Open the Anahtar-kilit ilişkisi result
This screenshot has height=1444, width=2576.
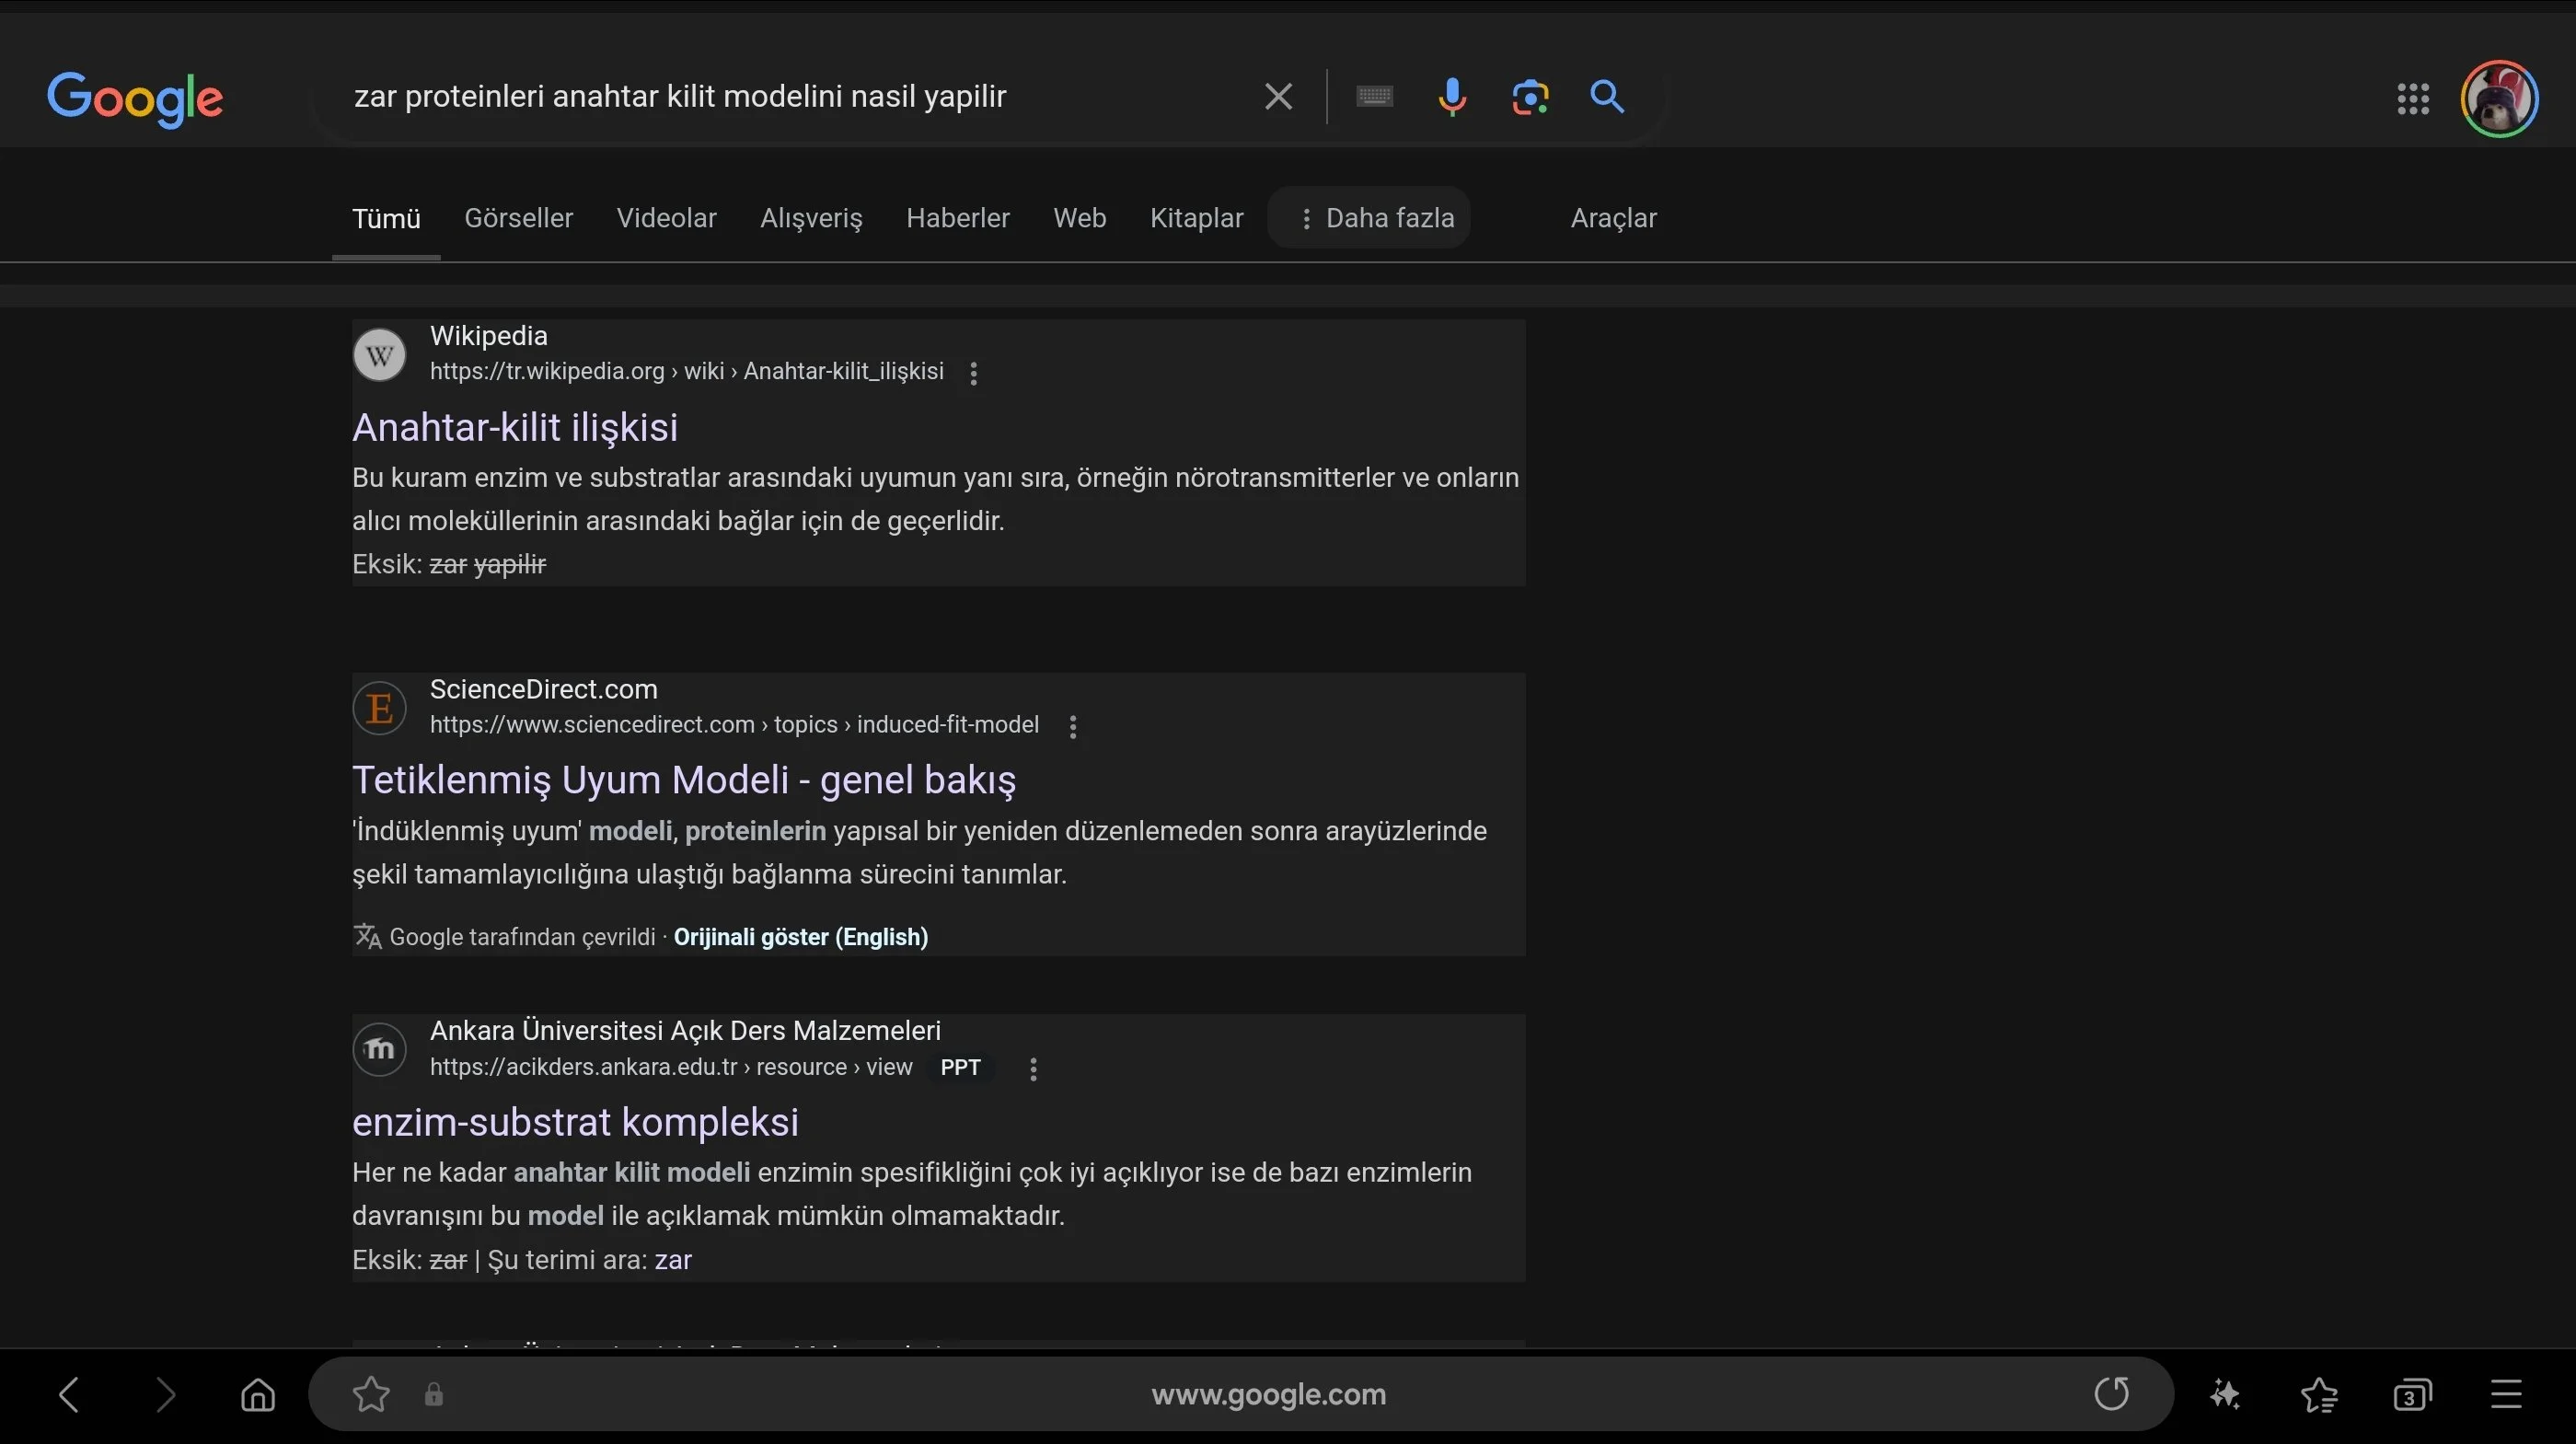tap(515, 427)
